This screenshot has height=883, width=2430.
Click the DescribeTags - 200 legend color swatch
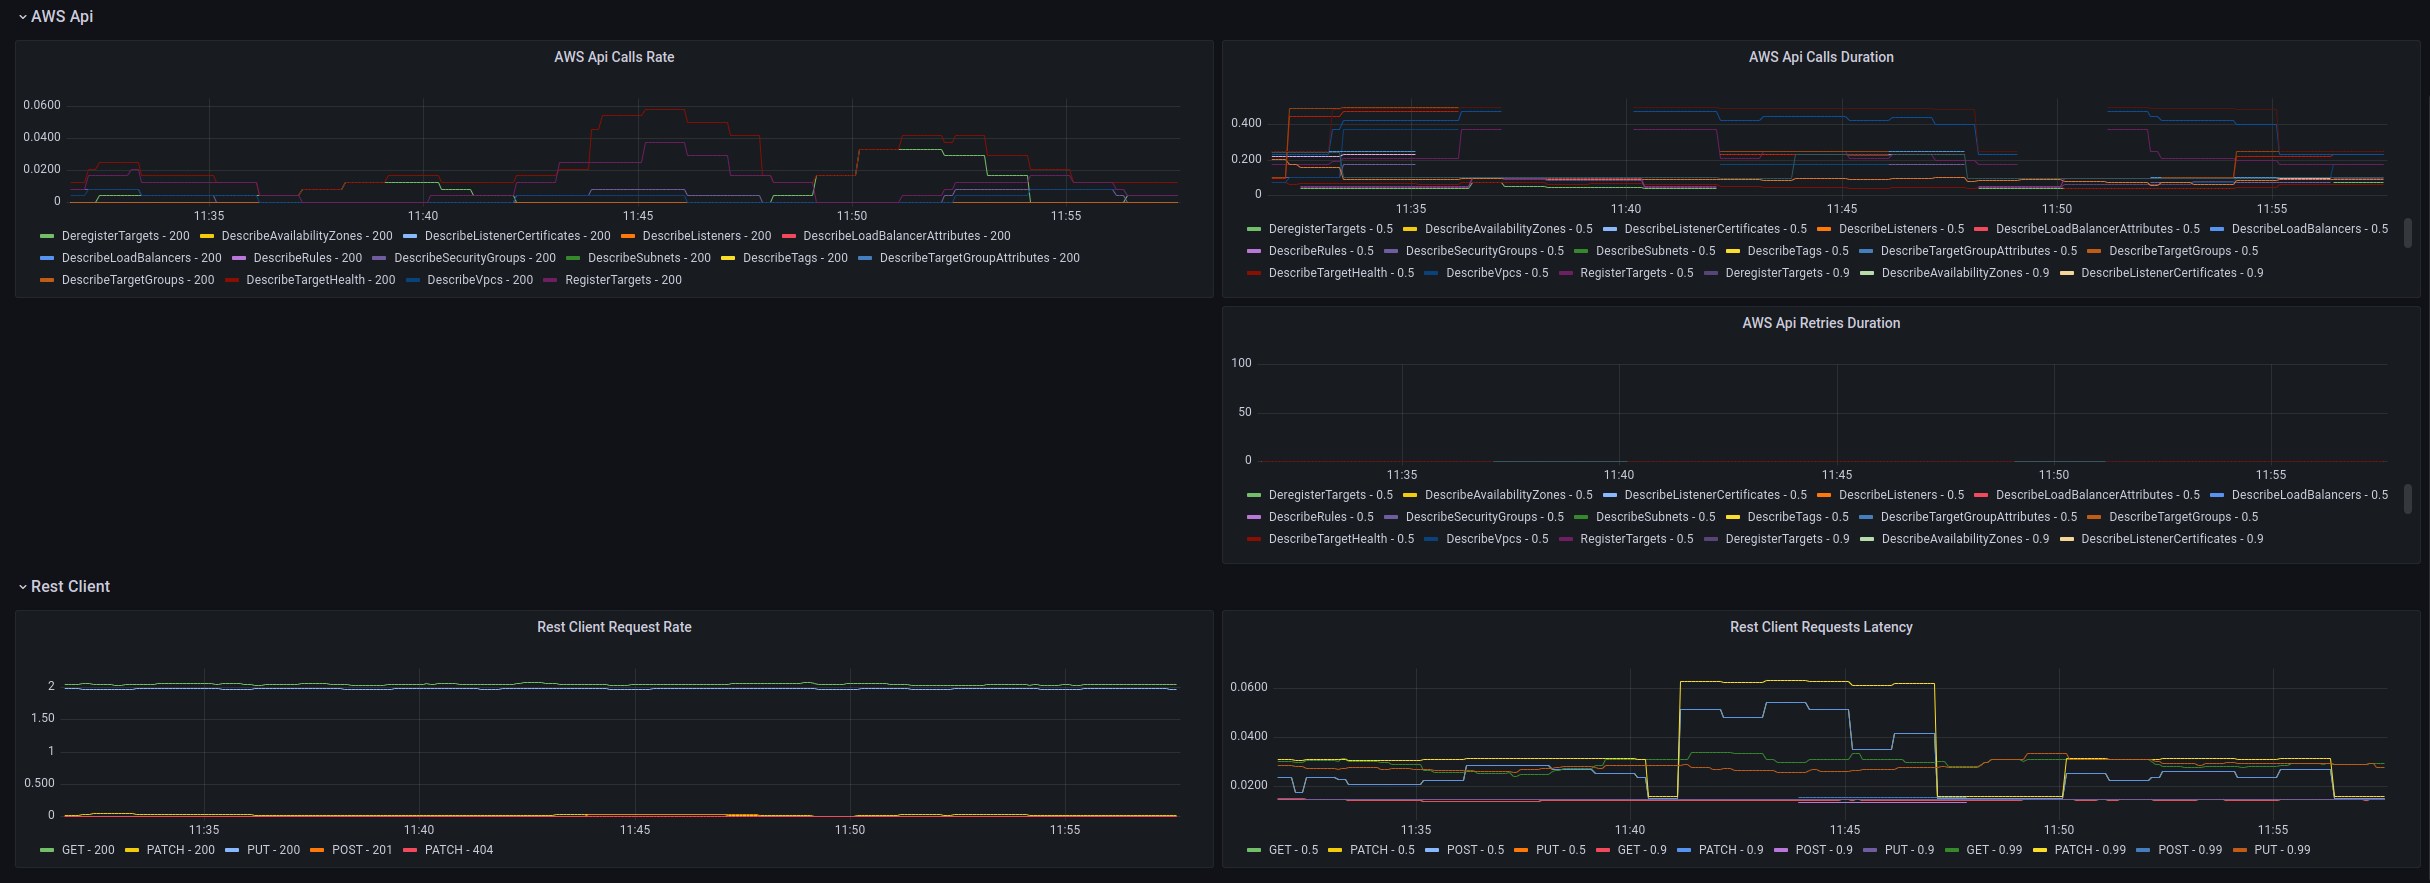pyautogui.click(x=728, y=258)
